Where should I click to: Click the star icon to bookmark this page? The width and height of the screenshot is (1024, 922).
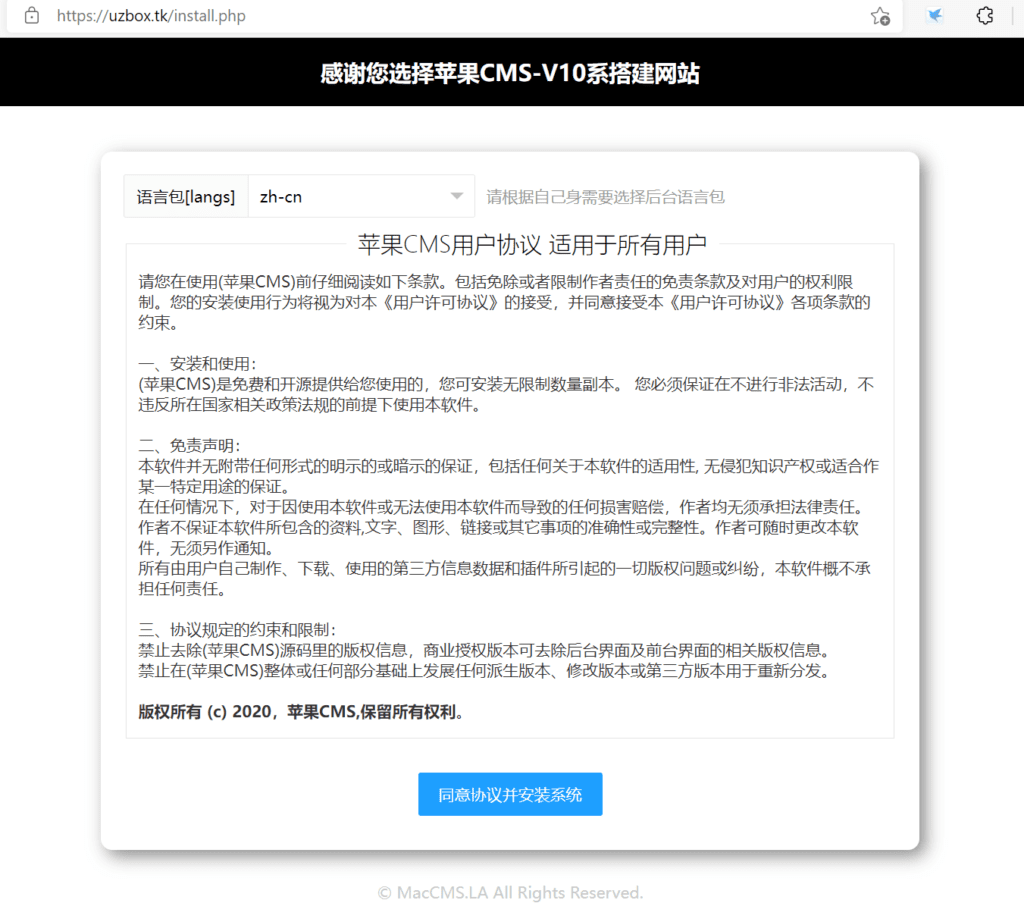879,17
